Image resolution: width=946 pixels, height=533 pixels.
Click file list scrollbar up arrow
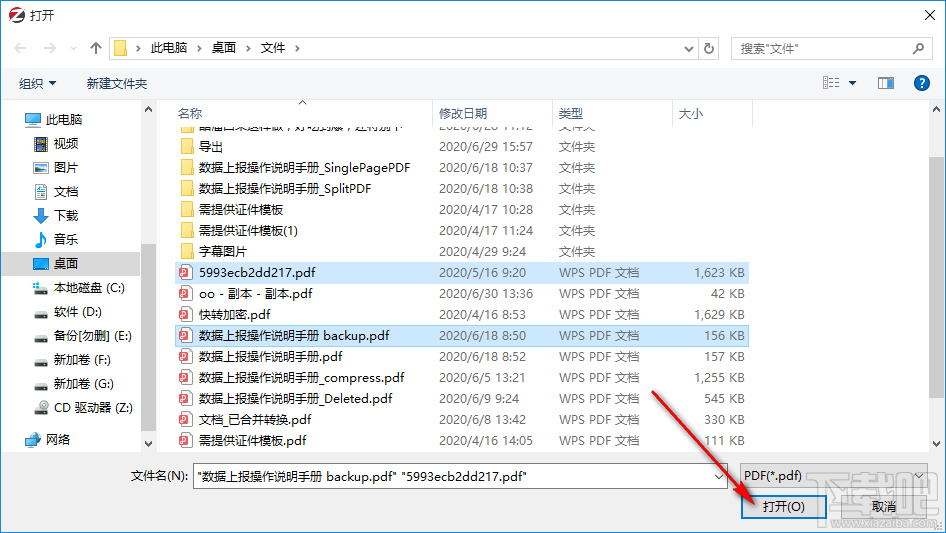(x=936, y=110)
